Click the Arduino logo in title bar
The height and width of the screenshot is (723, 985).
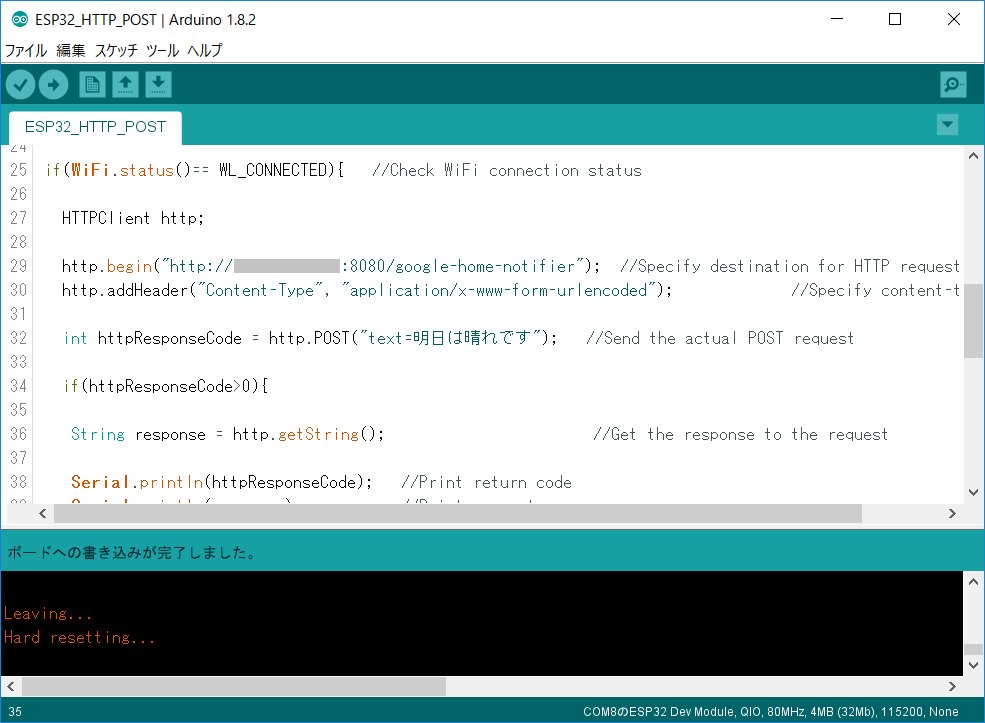pyautogui.click(x=19, y=19)
